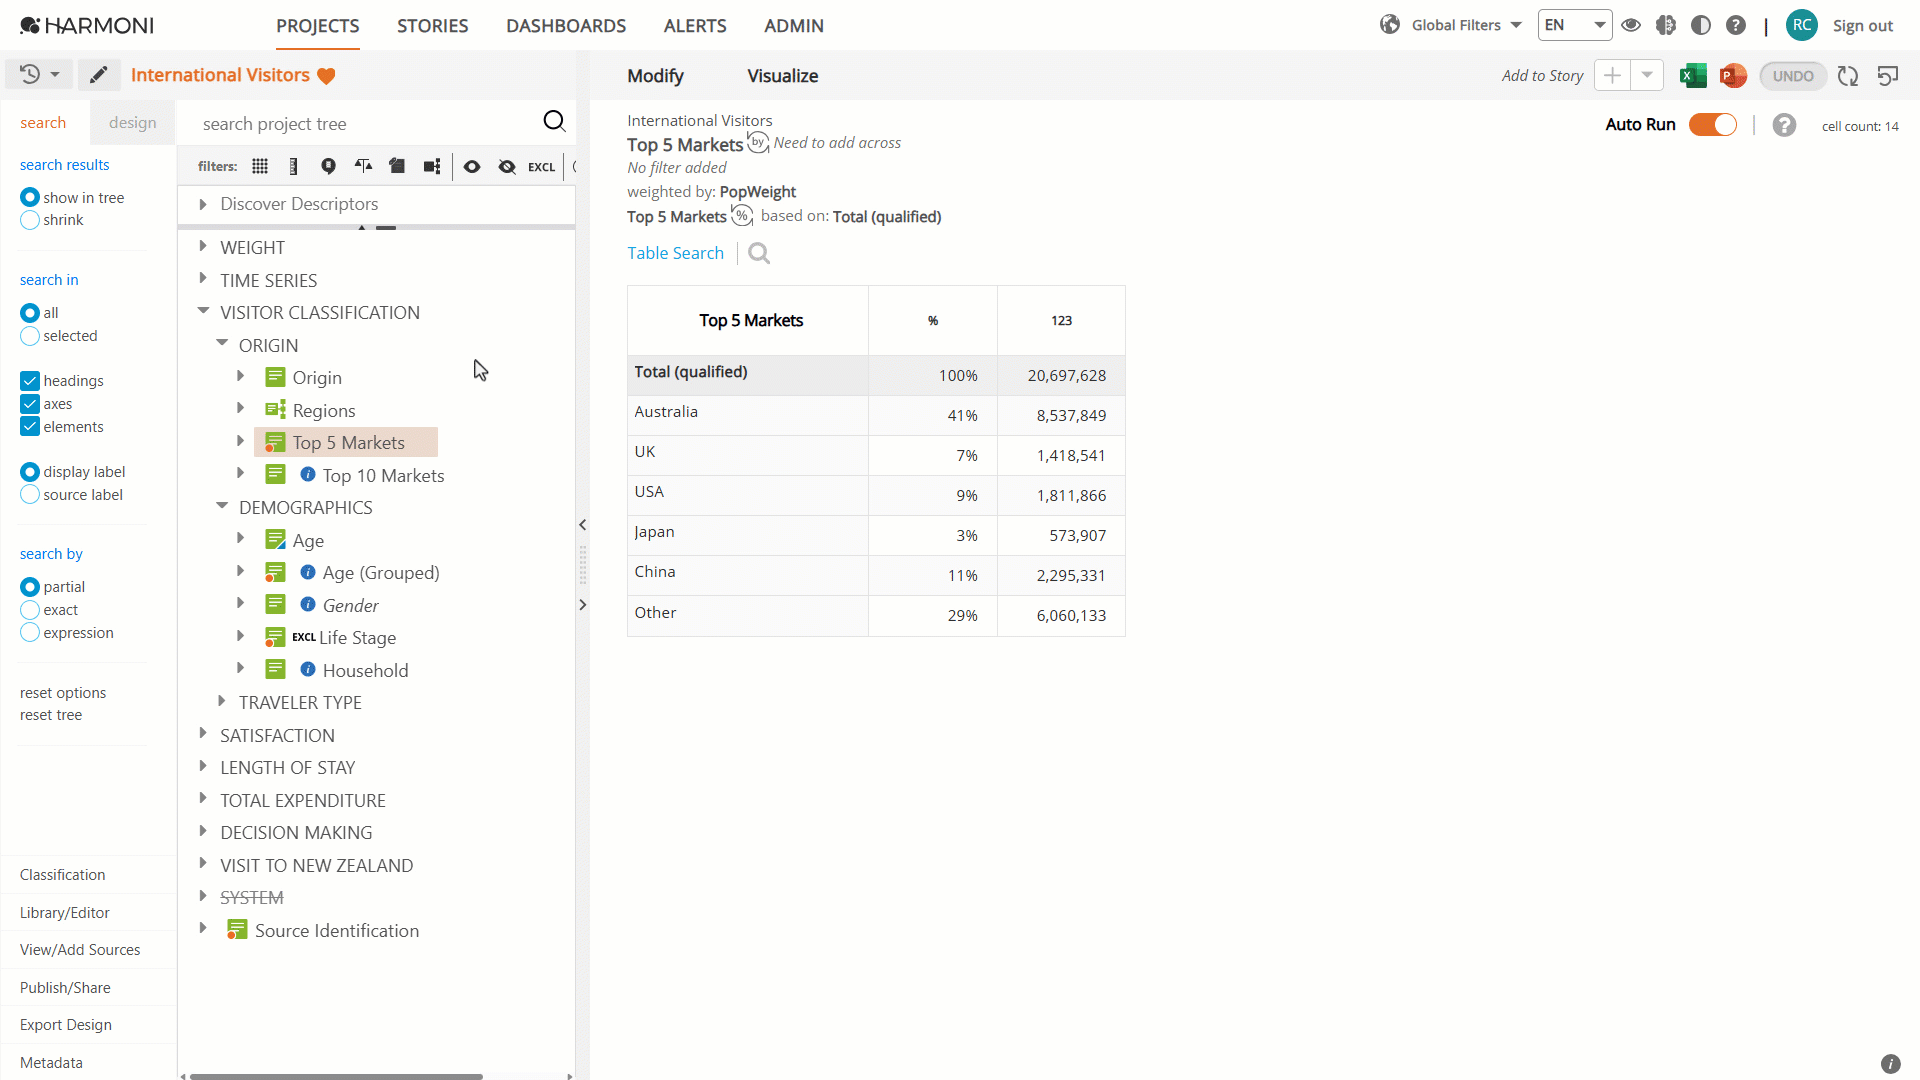Click the brain icon in top bar
Screen dimensions: 1920x1080
coord(1665,25)
